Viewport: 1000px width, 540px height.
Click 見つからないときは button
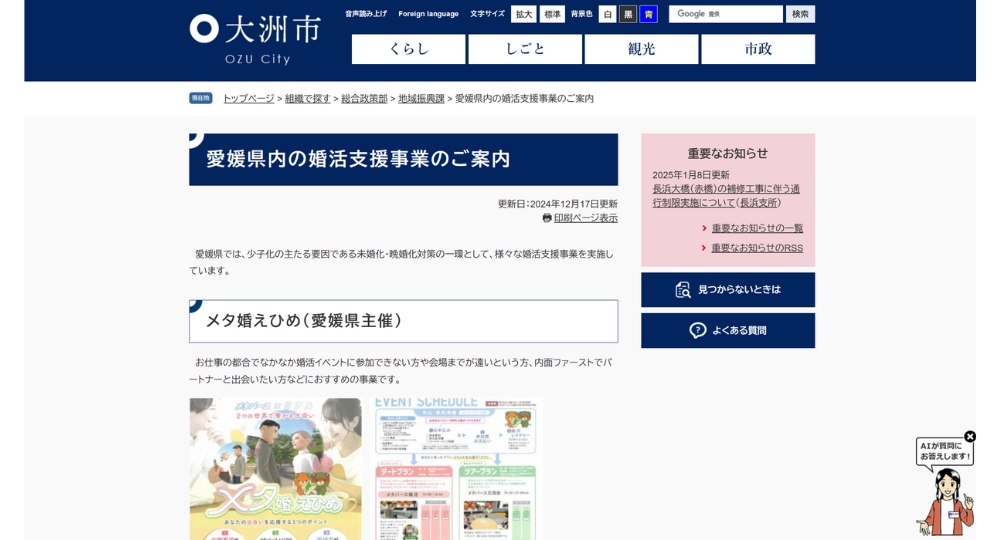click(x=728, y=289)
